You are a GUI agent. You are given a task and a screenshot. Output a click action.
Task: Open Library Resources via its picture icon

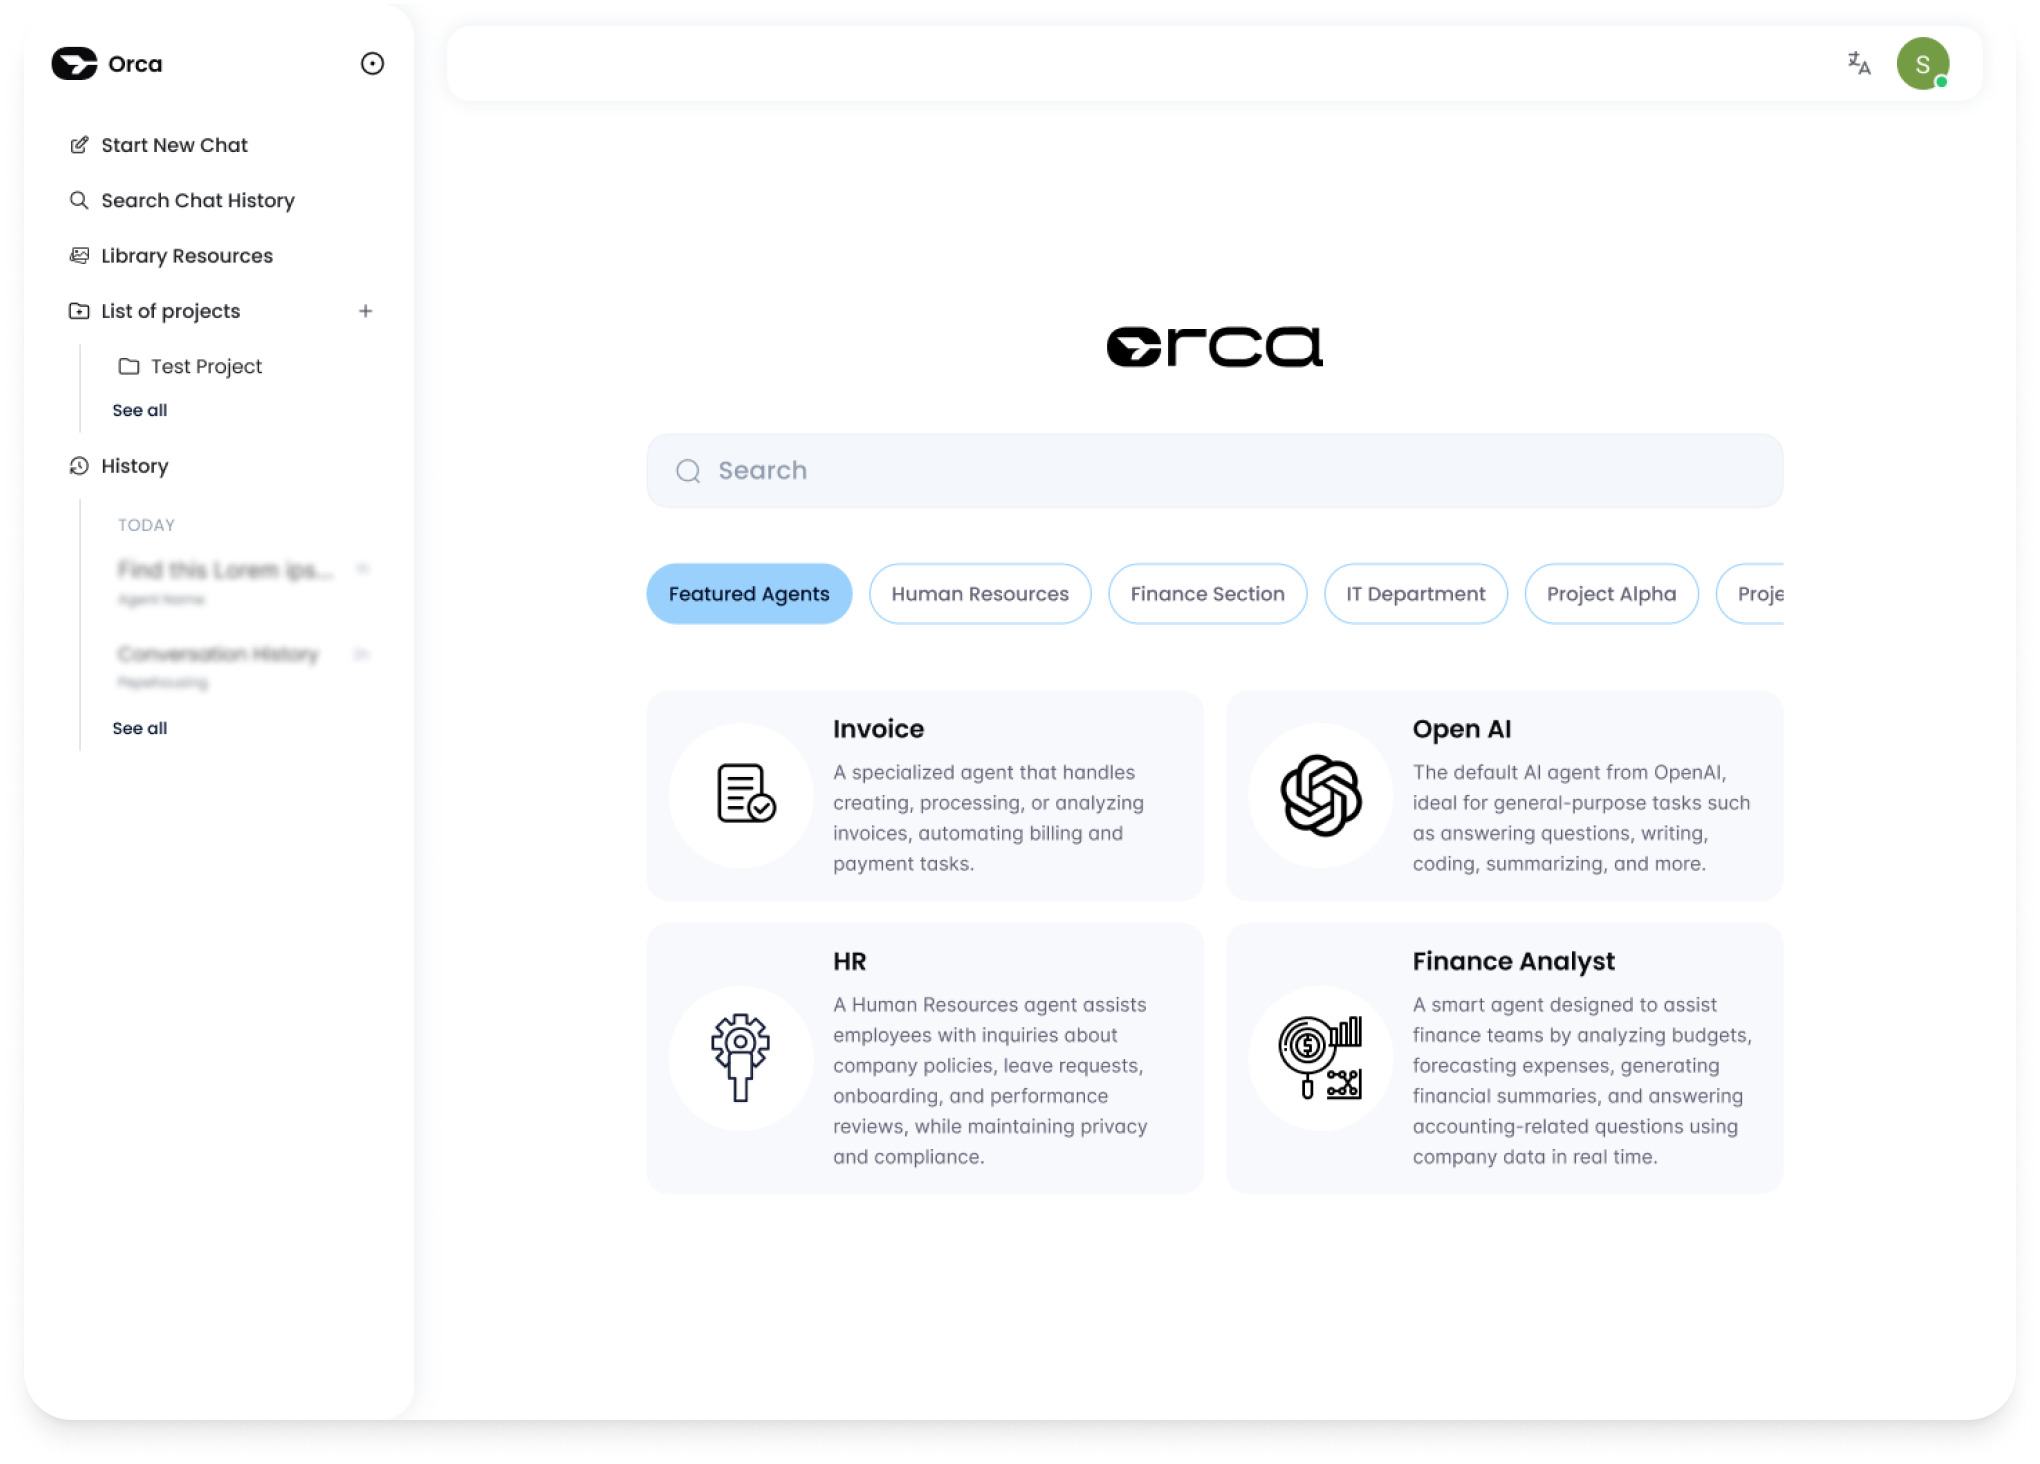(79, 255)
